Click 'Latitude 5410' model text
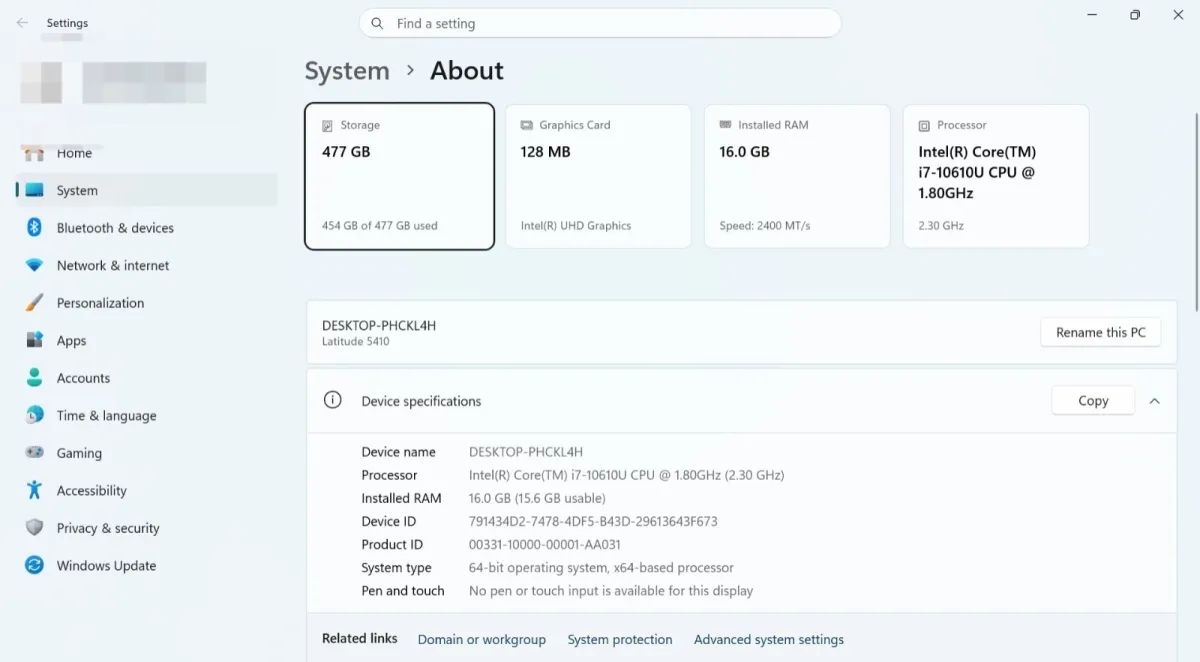This screenshot has height=662, width=1200. pyautogui.click(x=356, y=342)
